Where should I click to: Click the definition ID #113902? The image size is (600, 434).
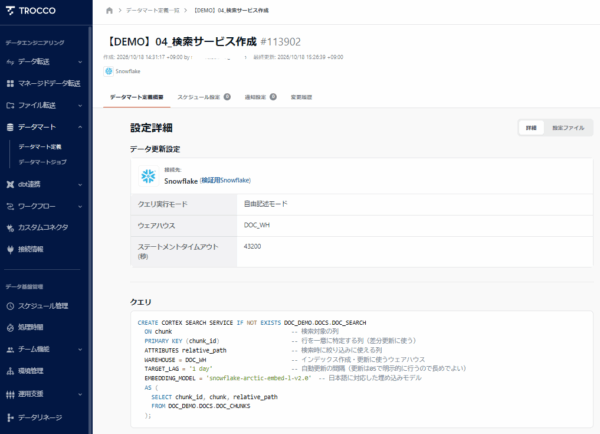click(280, 42)
